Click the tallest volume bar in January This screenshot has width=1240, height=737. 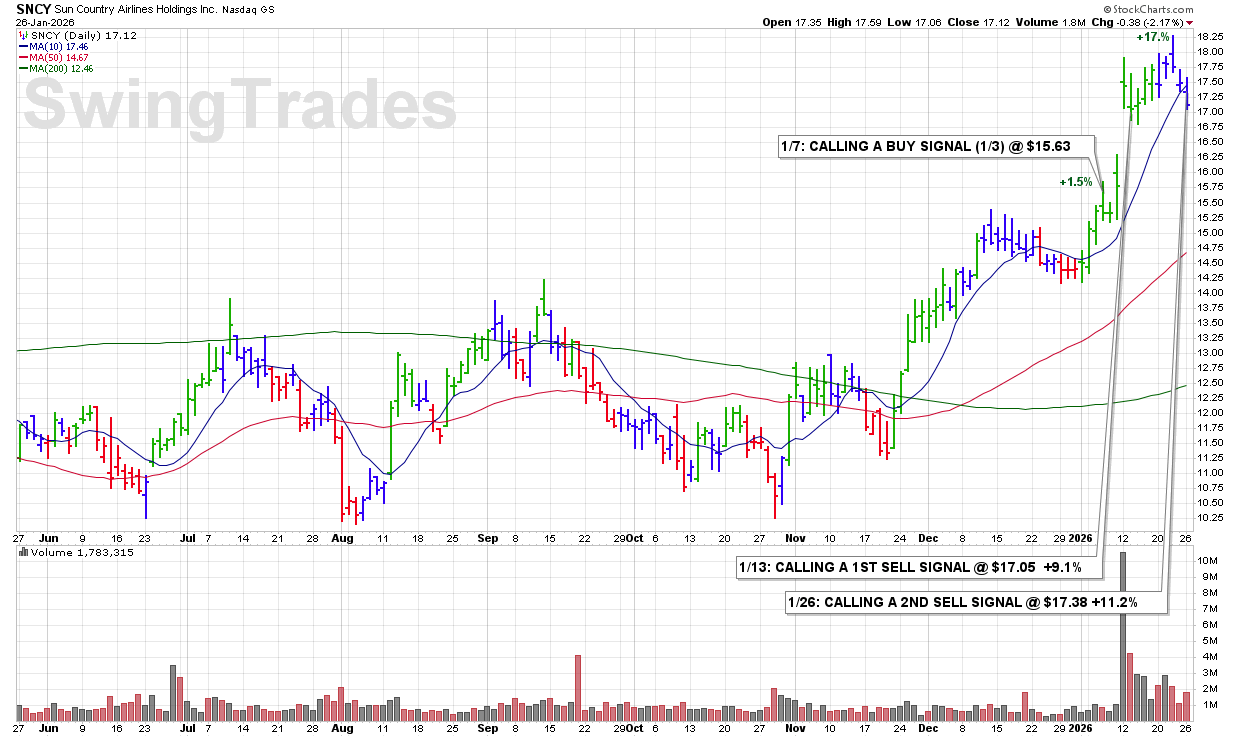pyautogui.click(x=1123, y=630)
